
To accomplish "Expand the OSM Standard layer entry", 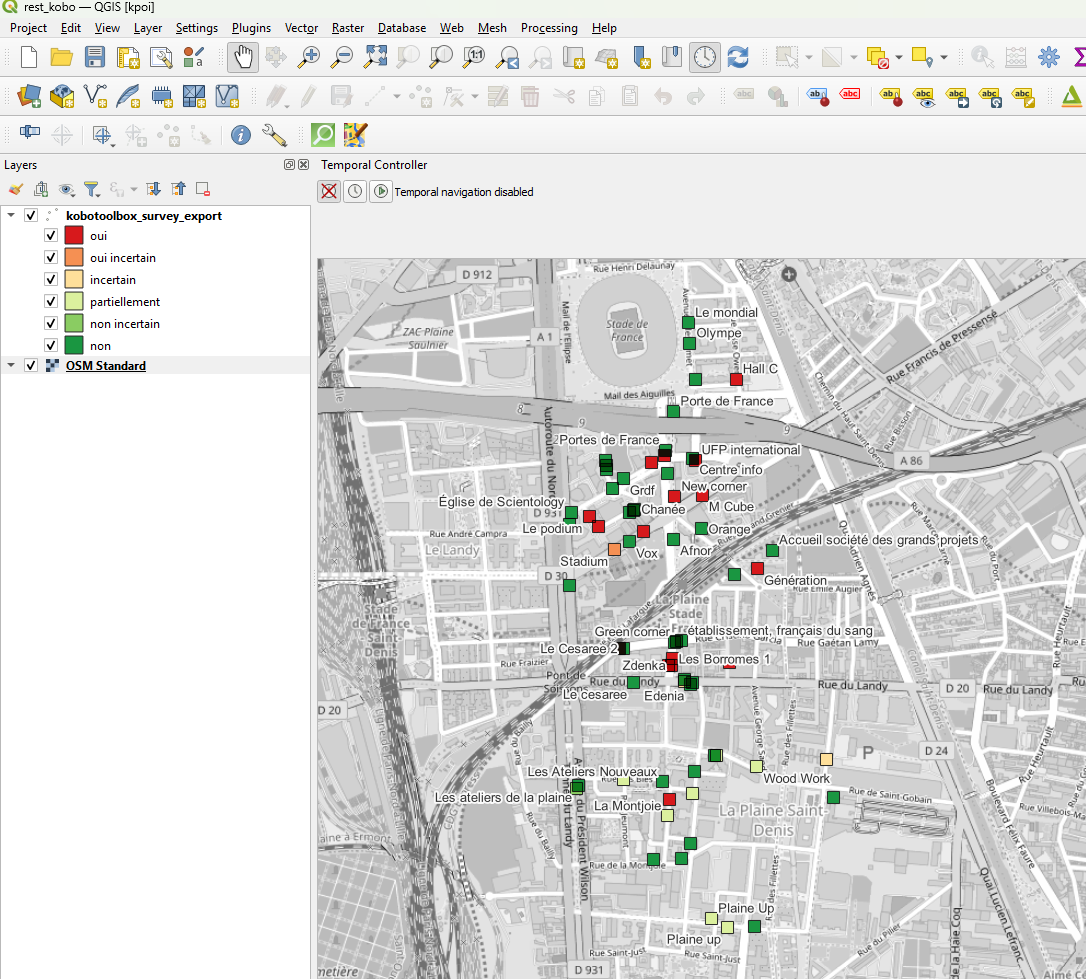I will (11, 366).
